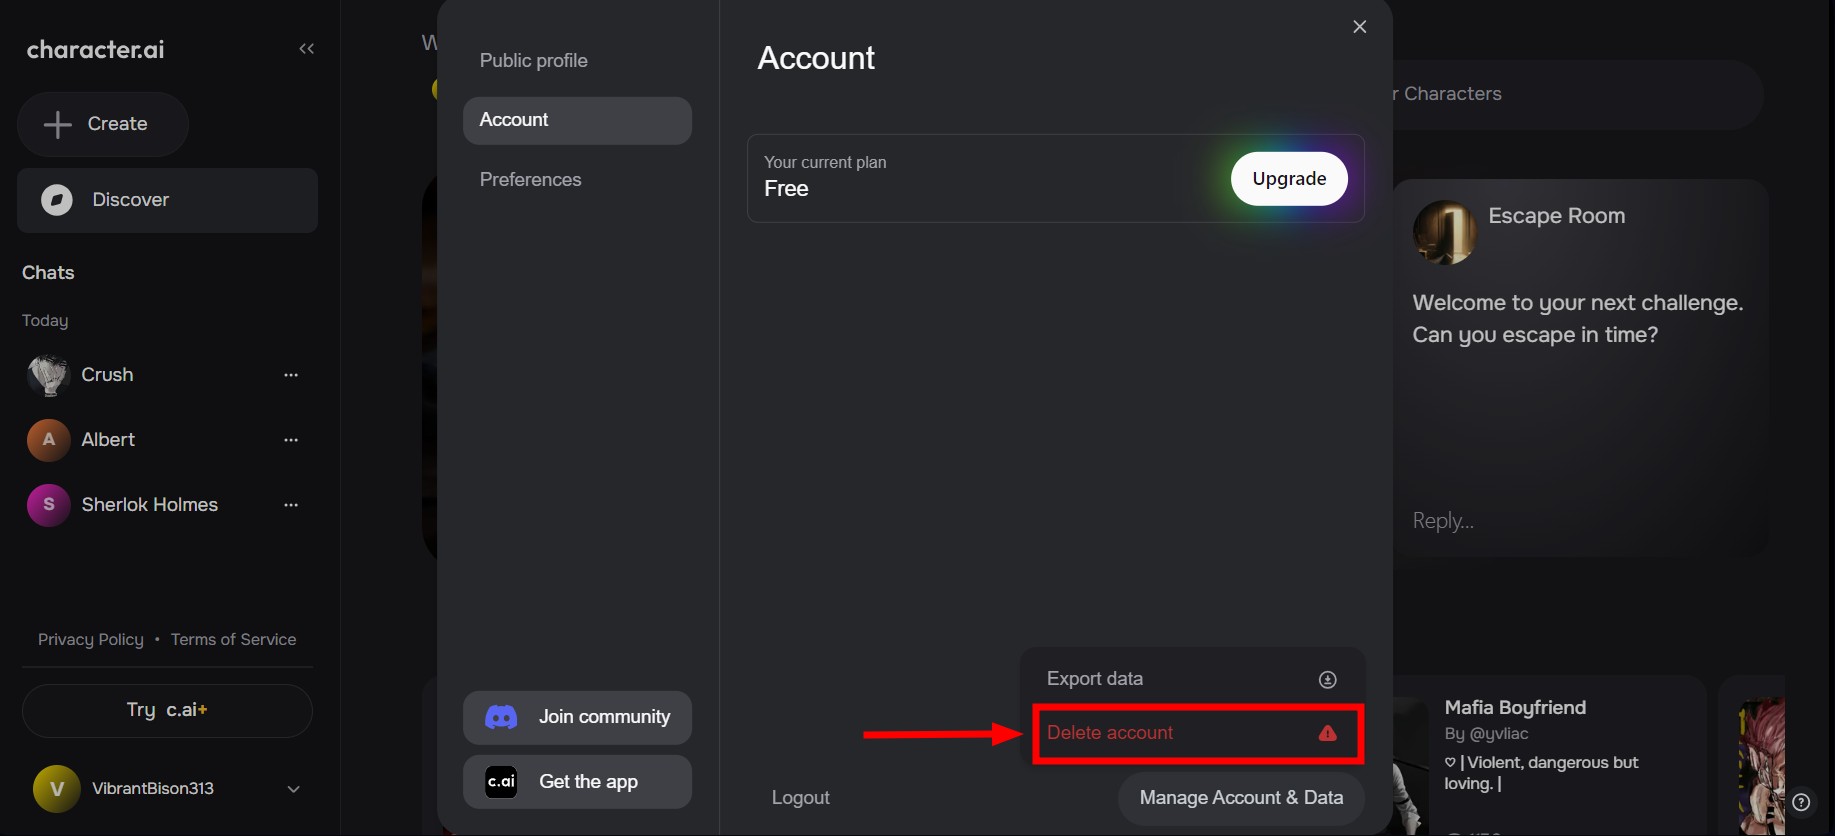Open the Escape Room character title
This screenshot has width=1835, height=836.
click(x=1556, y=216)
